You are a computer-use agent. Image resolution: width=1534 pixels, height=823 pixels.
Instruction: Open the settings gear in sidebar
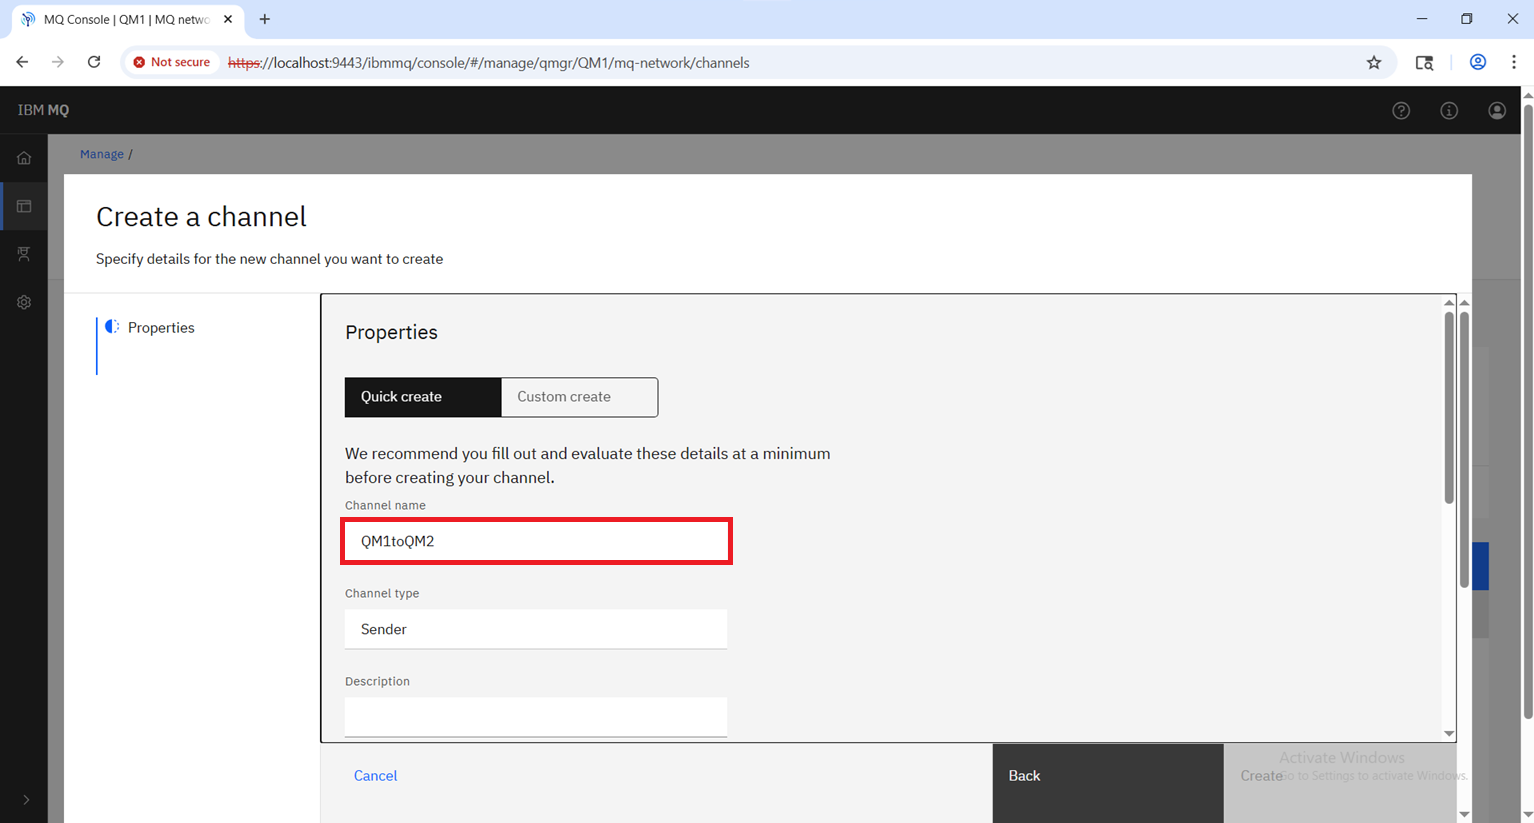(x=24, y=302)
